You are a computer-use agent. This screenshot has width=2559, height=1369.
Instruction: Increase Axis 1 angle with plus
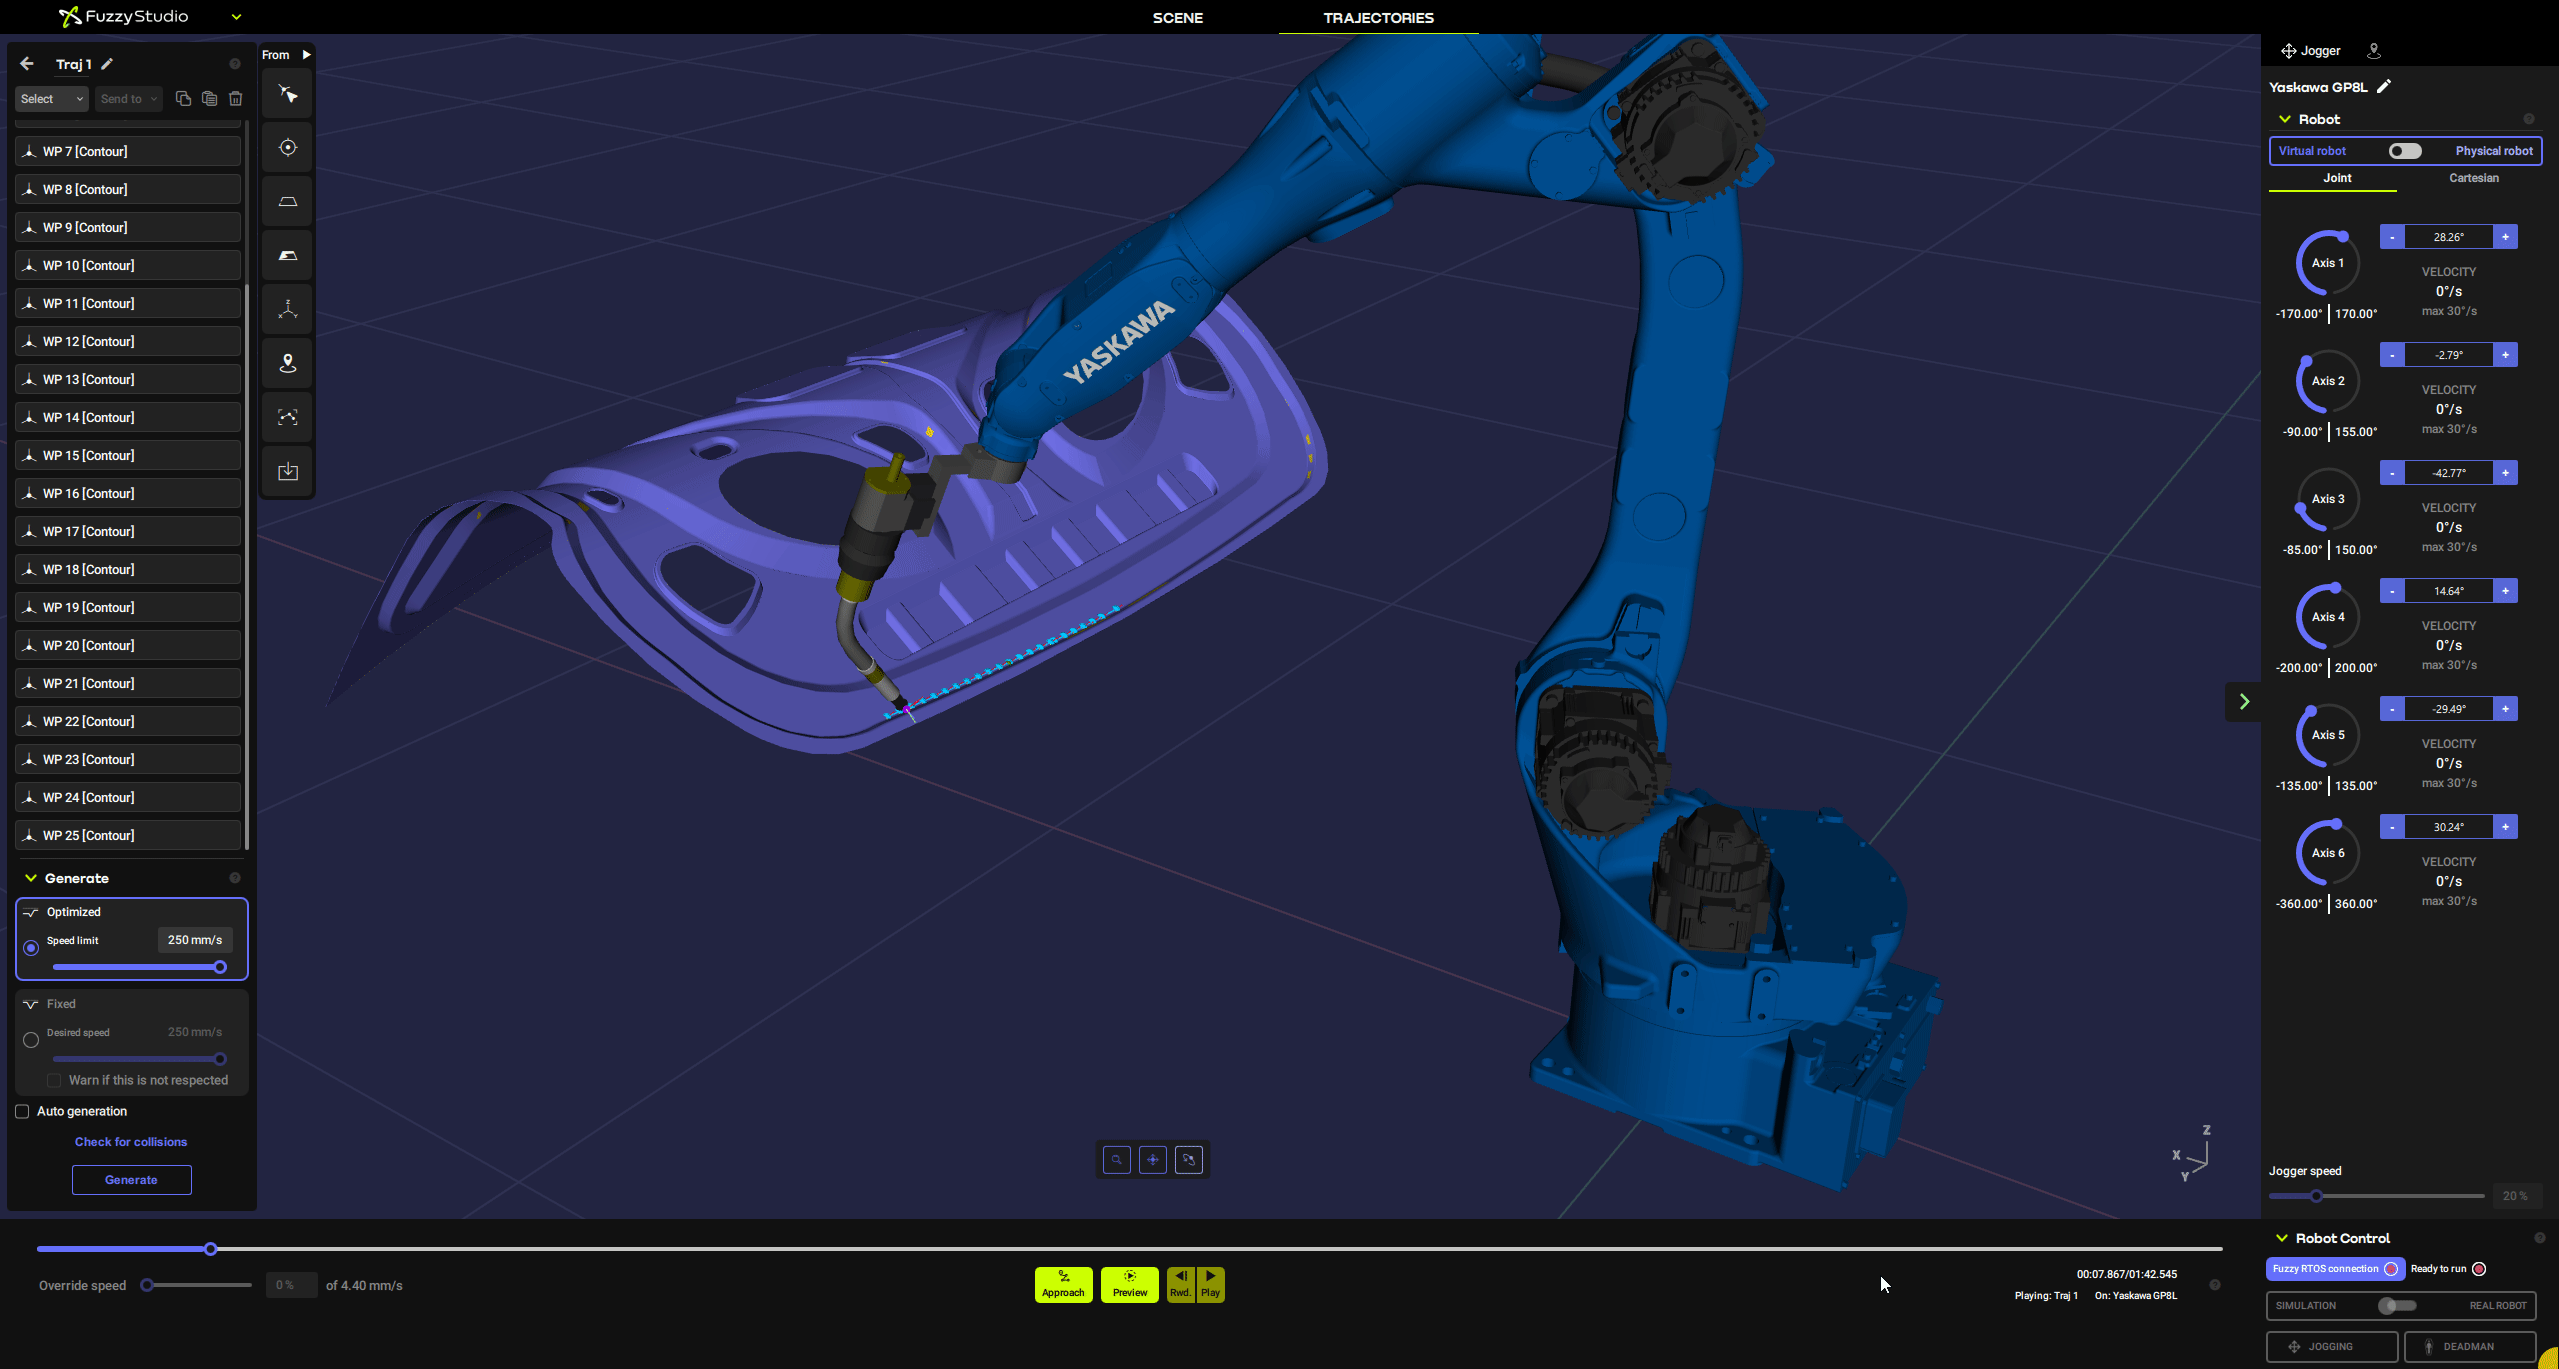[x=2505, y=237]
